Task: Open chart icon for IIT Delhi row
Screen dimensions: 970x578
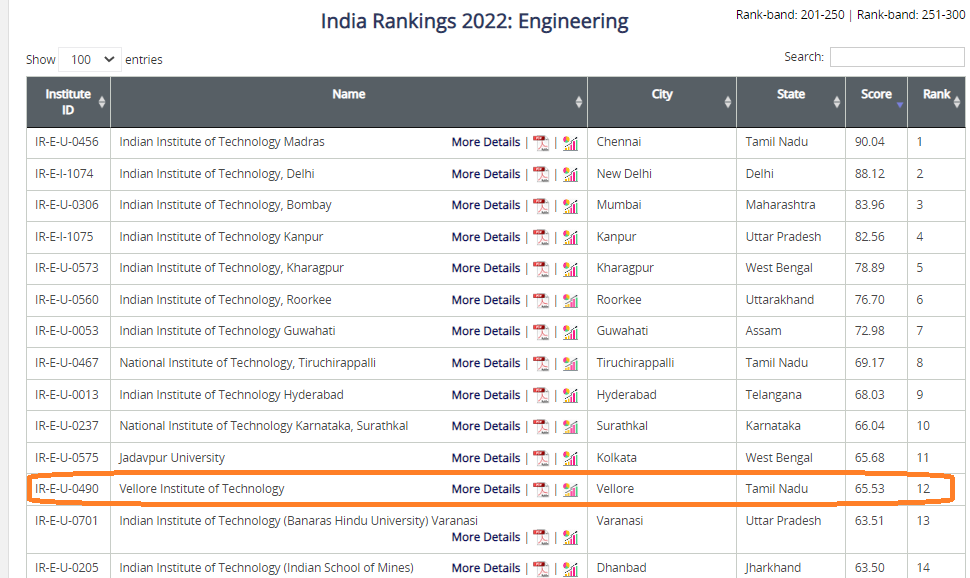Action: [570, 175]
